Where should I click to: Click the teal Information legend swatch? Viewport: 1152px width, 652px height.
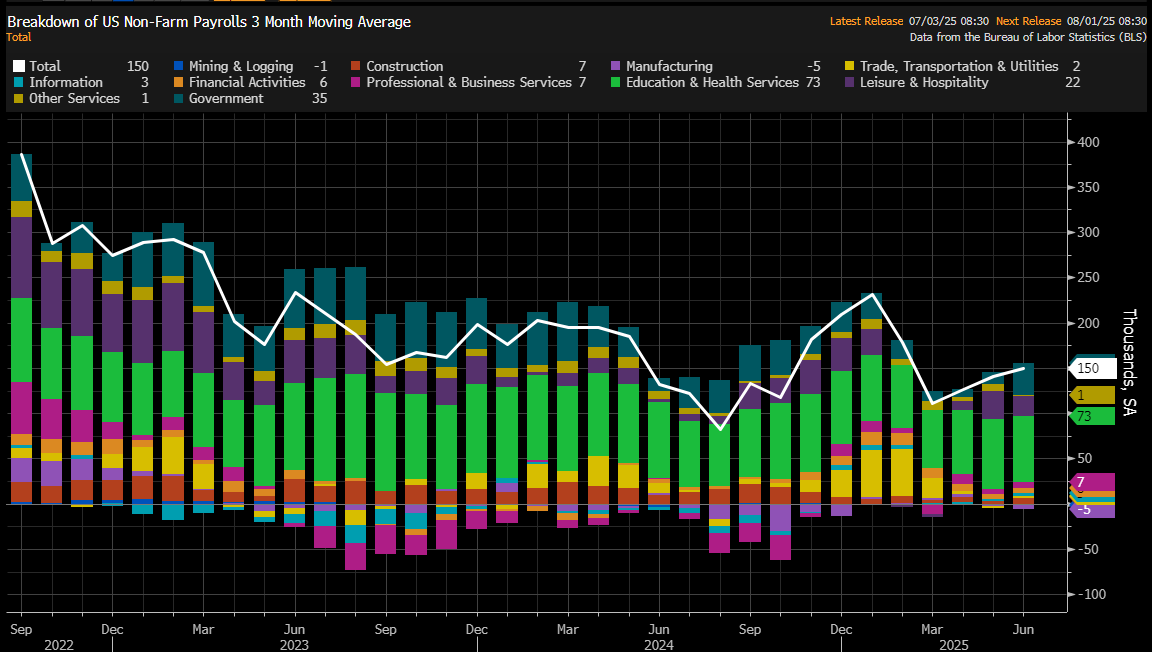(18, 83)
